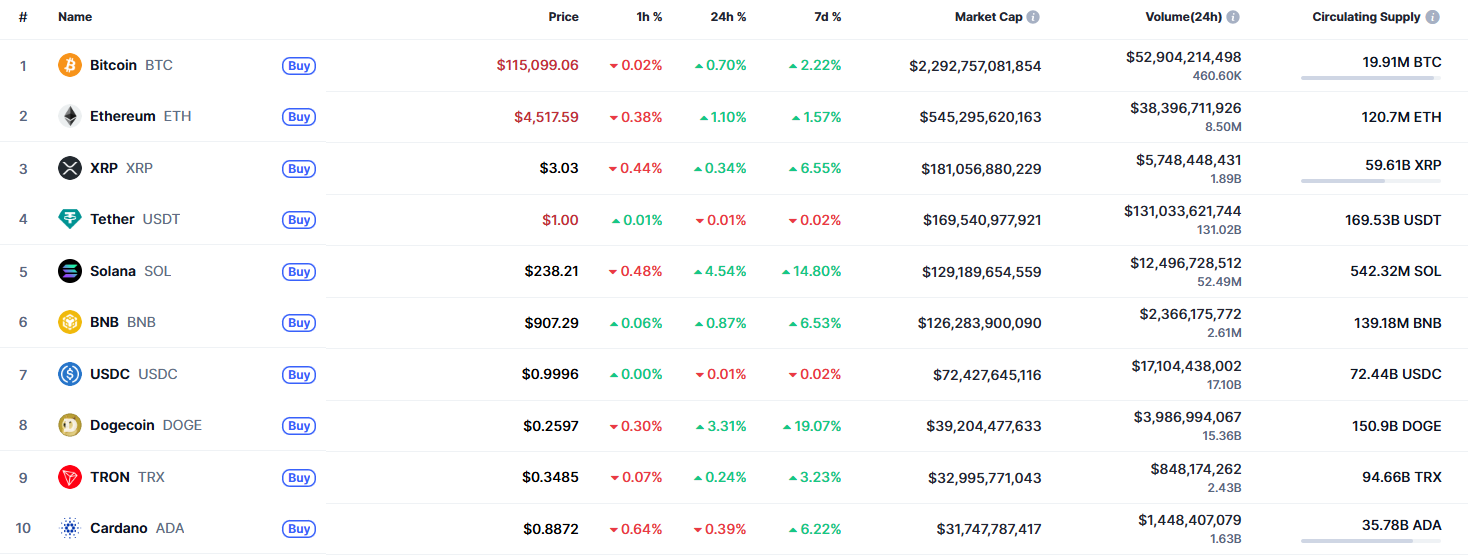Click Ethereum market cap $545,295,620,163
Viewport: 1468px width, 555px height.
click(x=980, y=117)
